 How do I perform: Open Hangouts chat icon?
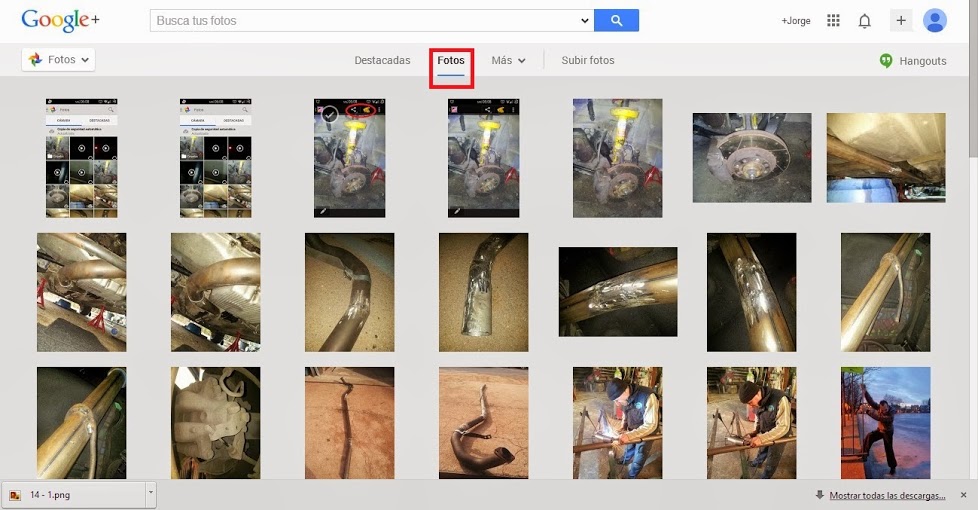point(885,61)
